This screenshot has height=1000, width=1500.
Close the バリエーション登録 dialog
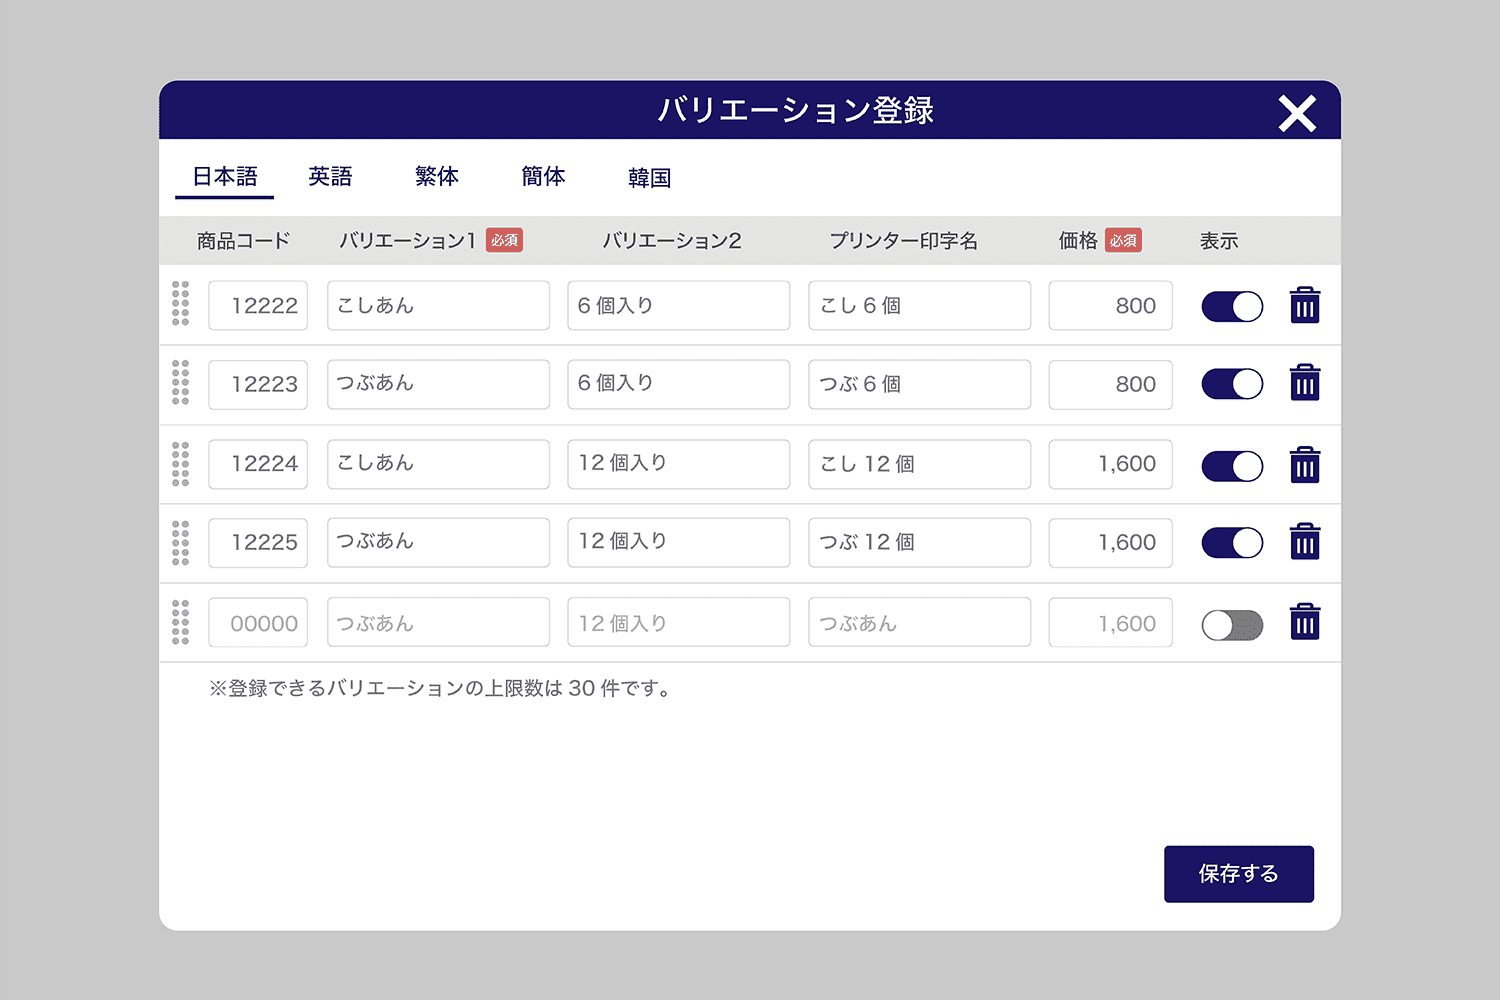(x=1297, y=113)
